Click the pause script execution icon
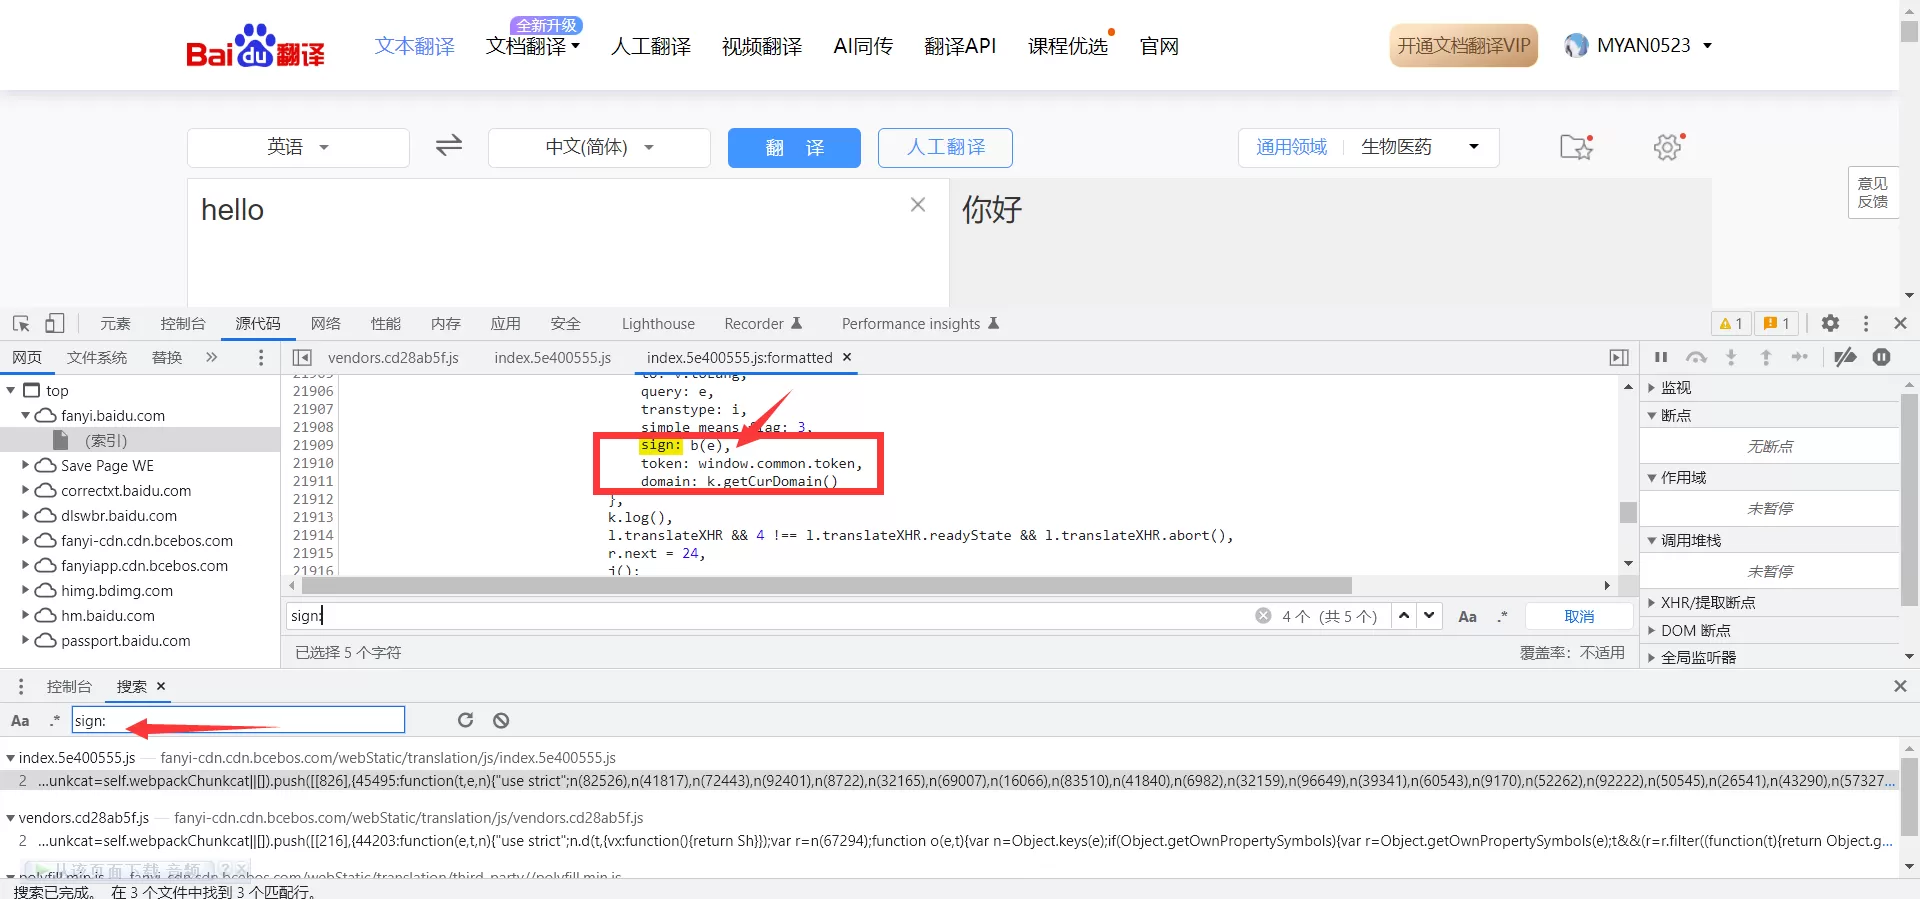 pos(1661,357)
